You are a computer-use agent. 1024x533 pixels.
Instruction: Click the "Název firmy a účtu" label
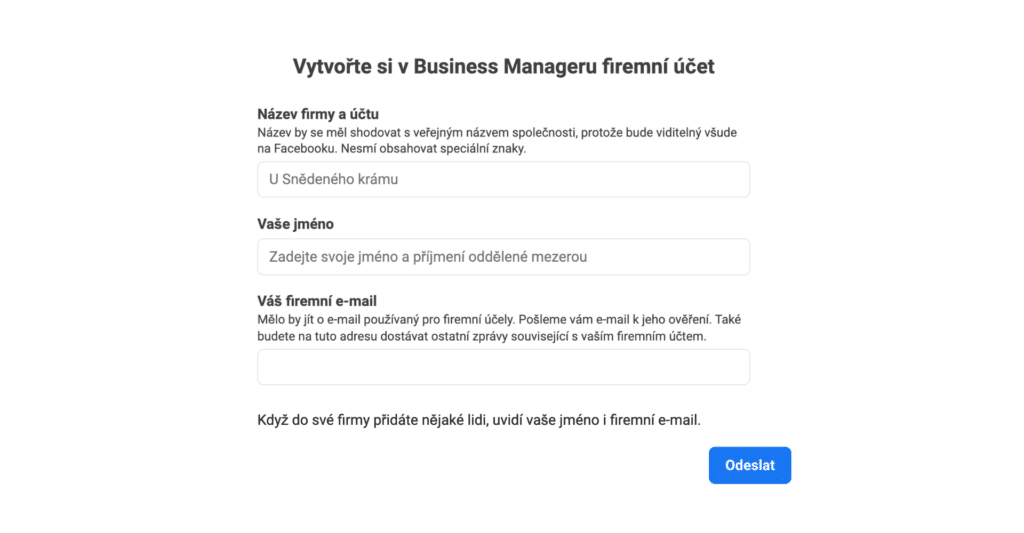[x=318, y=114]
